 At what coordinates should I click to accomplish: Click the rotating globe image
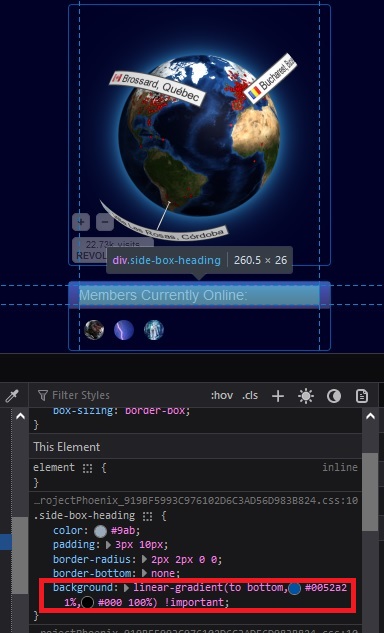click(x=199, y=135)
